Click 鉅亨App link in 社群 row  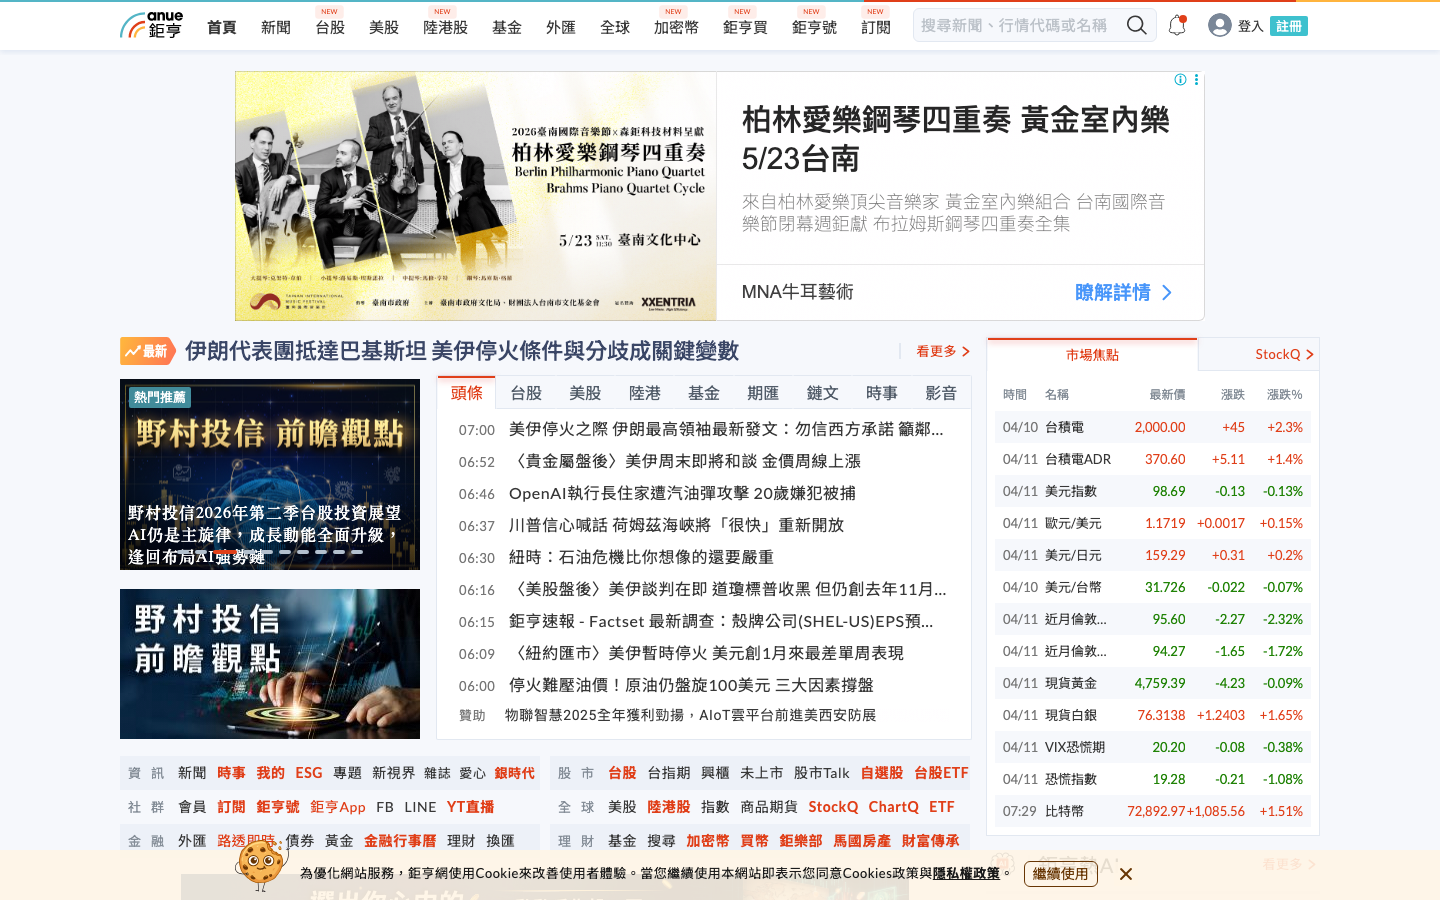338,807
